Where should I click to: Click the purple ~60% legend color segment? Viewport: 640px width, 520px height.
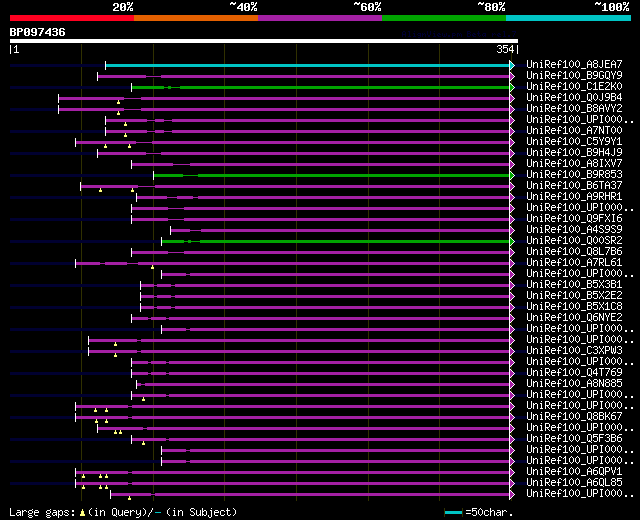point(320,18)
